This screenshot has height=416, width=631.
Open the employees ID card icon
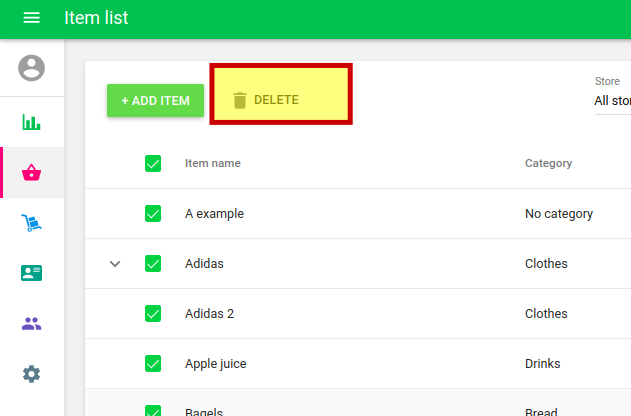32,273
